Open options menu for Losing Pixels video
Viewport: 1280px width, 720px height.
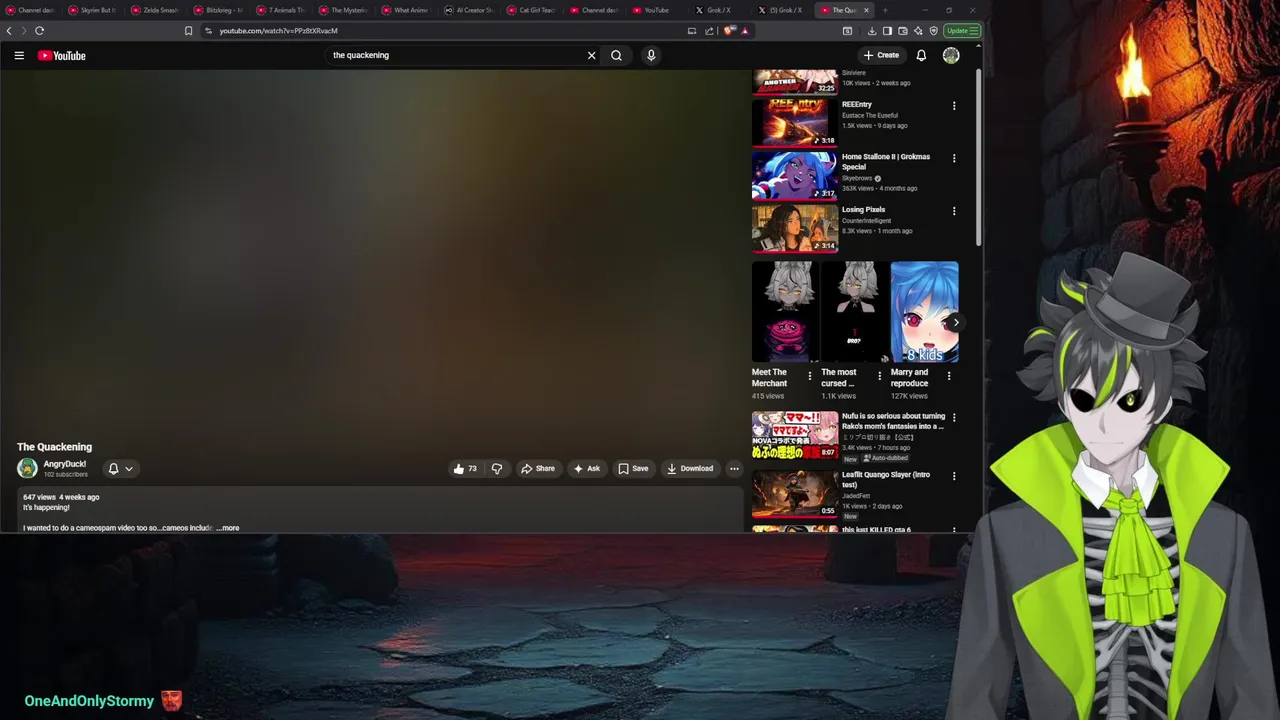pos(954,211)
